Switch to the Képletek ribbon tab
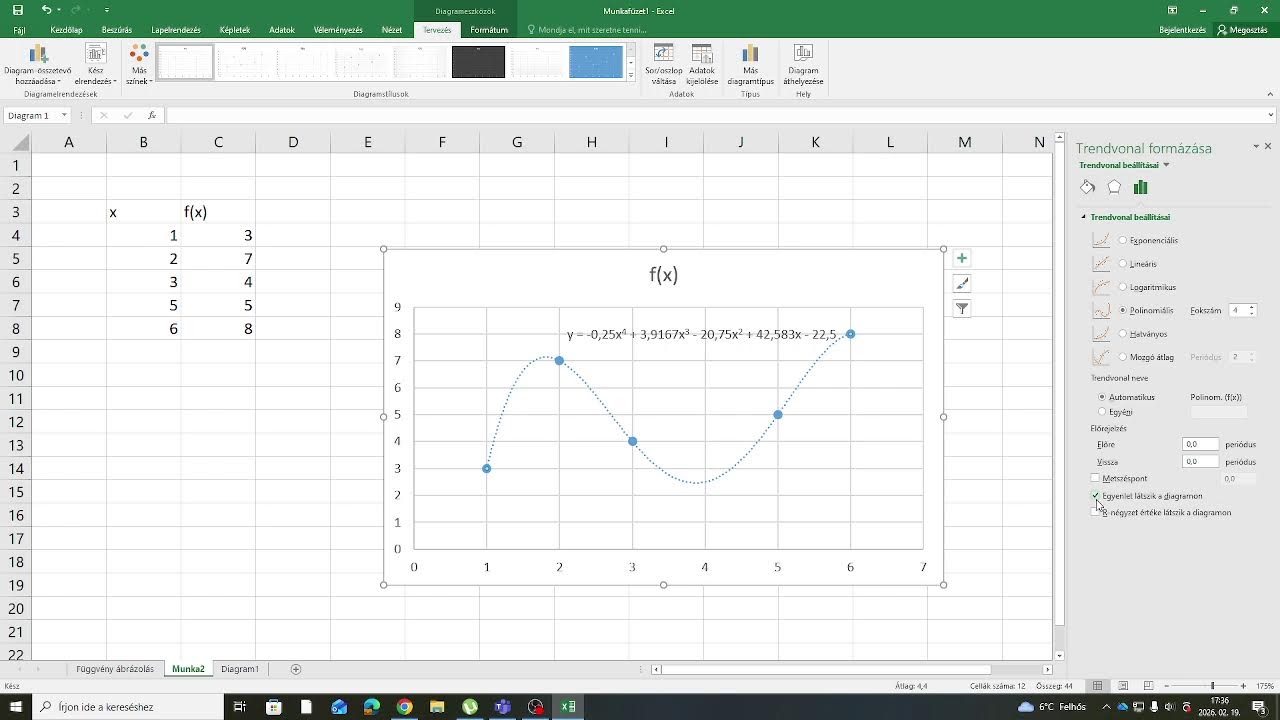 click(x=235, y=30)
